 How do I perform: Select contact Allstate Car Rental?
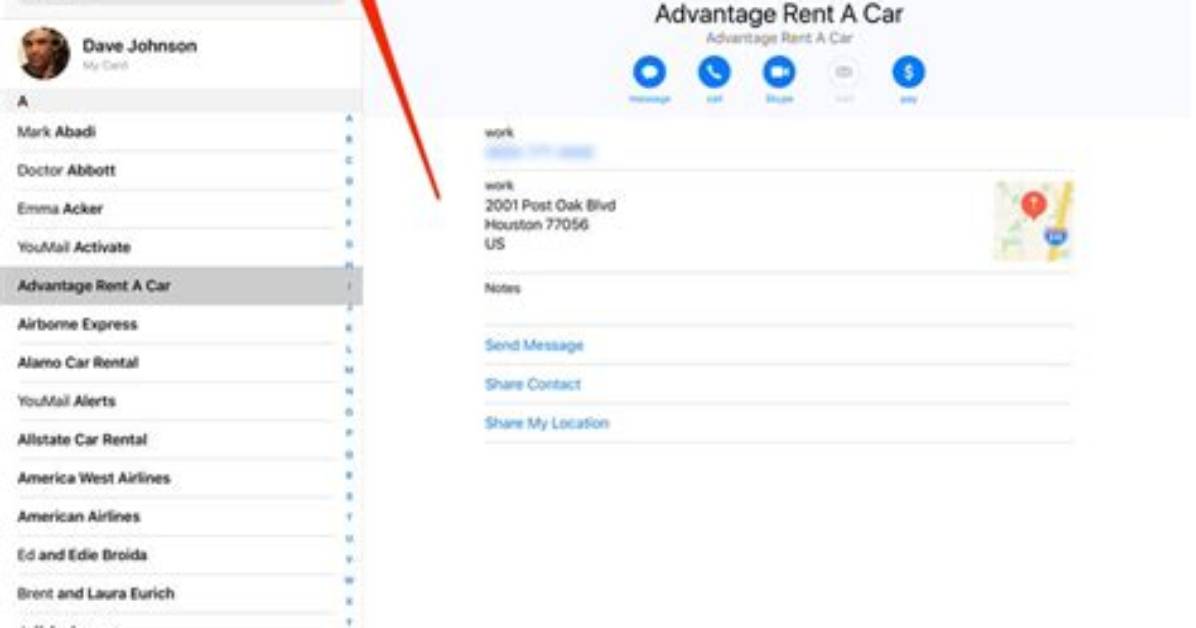point(181,440)
